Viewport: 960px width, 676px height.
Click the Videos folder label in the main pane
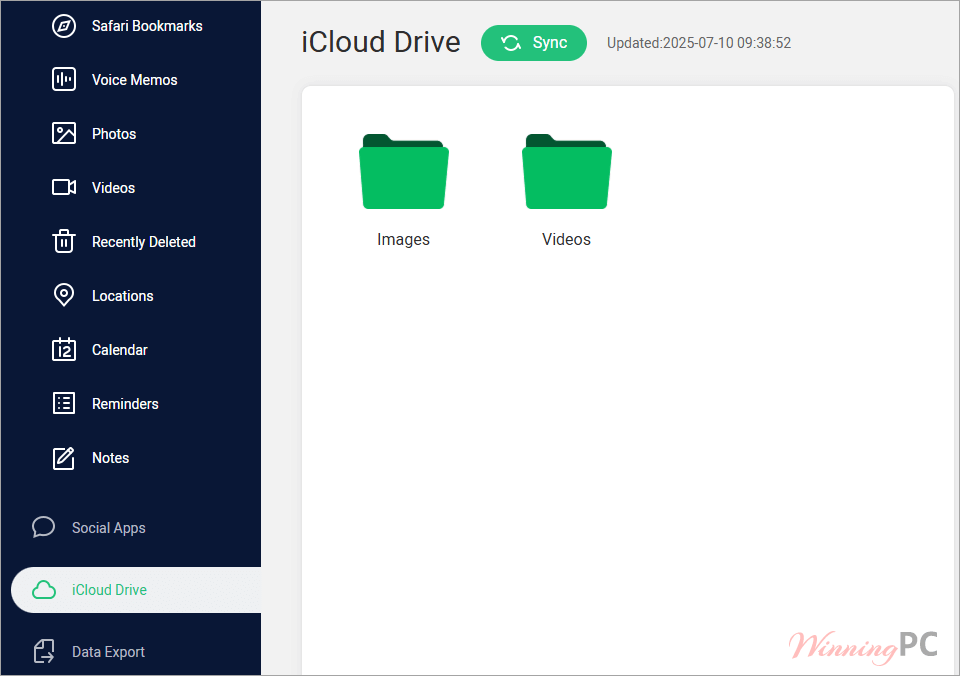pyautogui.click(x=566, y=239)
